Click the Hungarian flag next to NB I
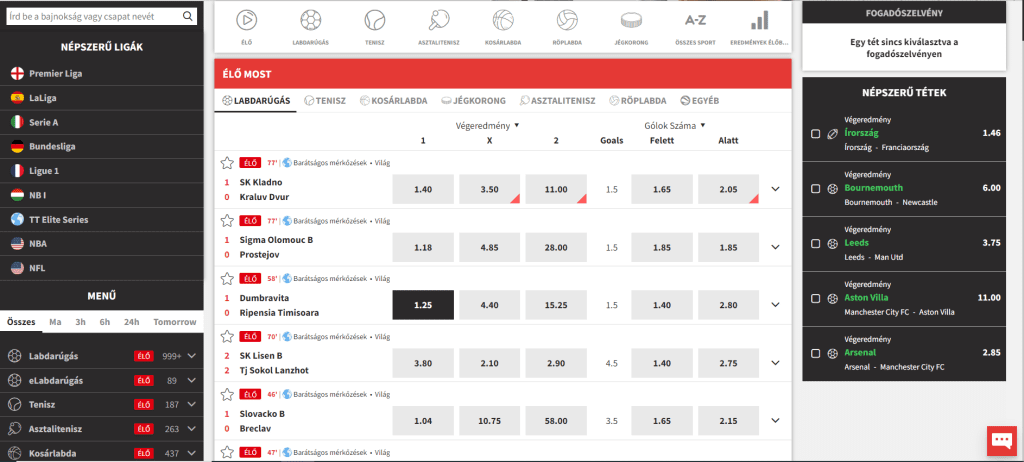Screen dimensions: 1024x462 click(x=18, y=195)
